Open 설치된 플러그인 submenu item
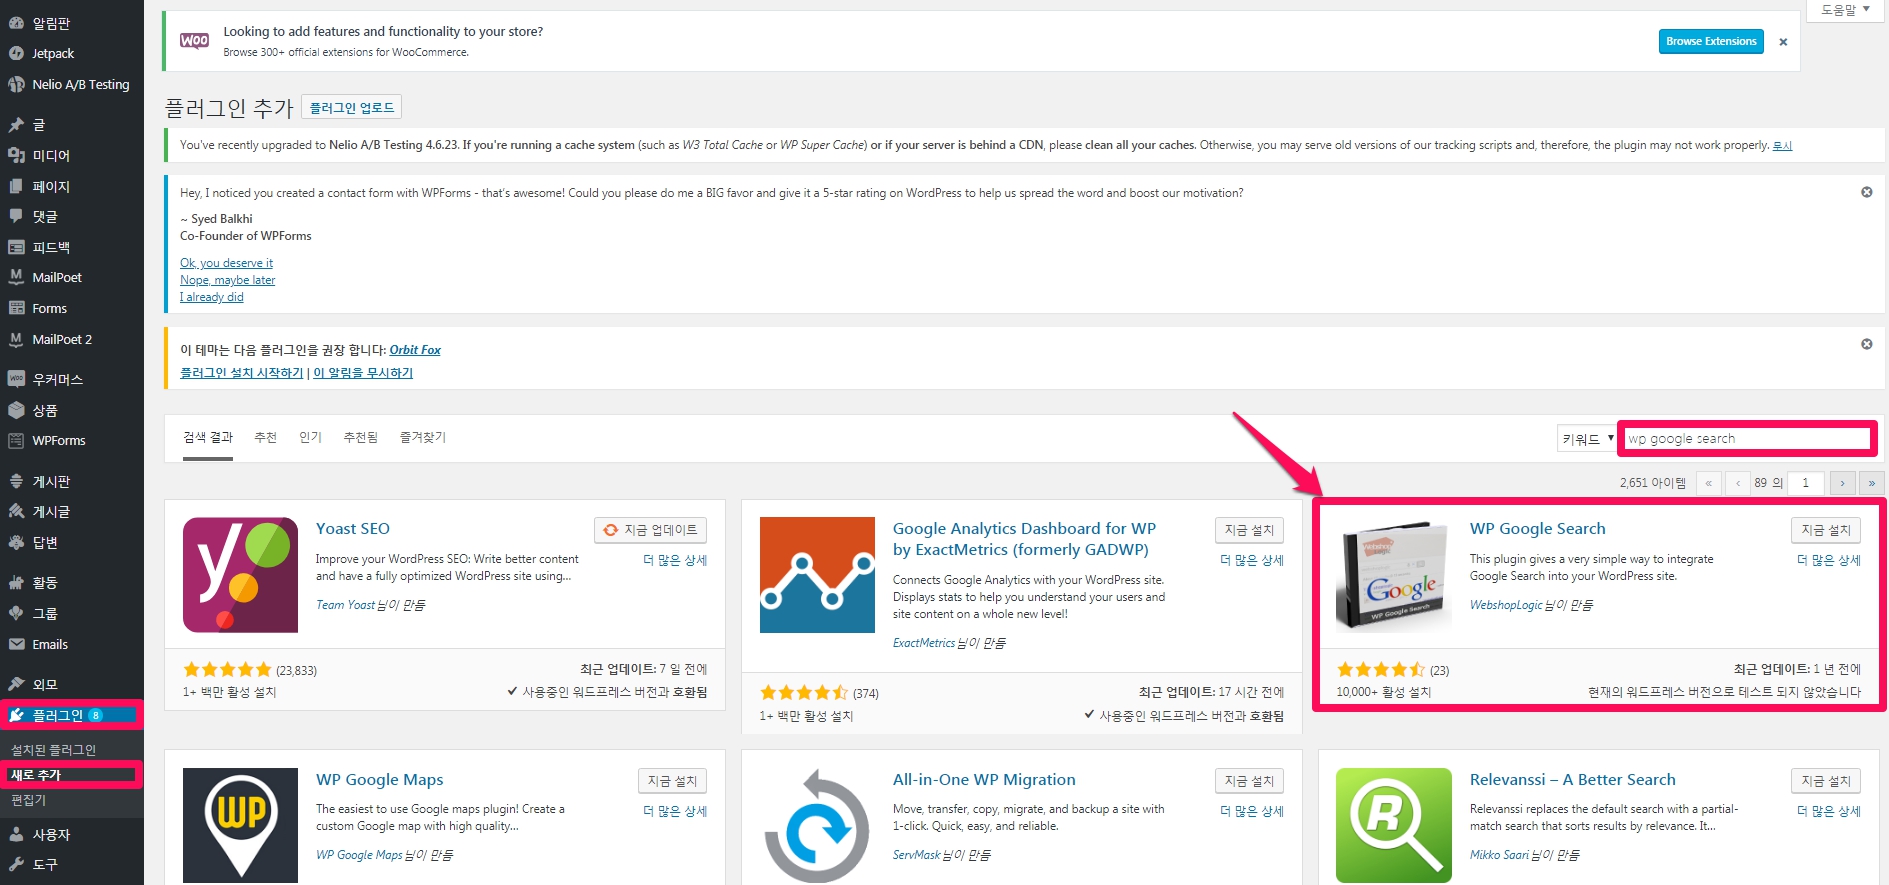1889x885 pixels. (x=54, y=750)
